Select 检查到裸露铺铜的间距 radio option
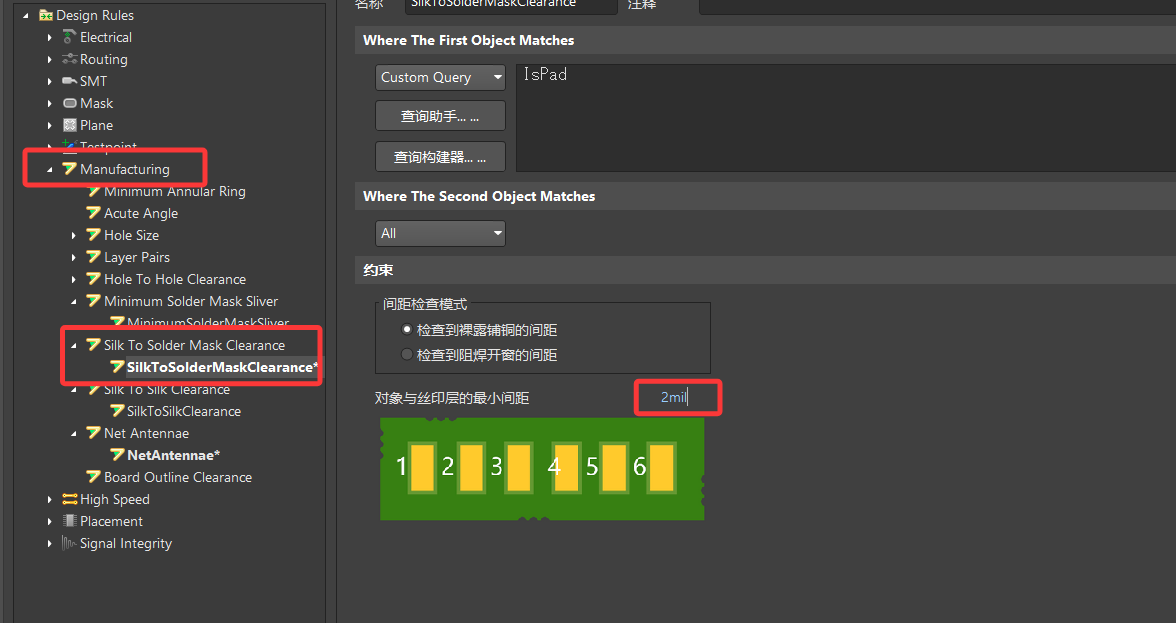Viewport: 1176px width, 623px height. [407, 330]
